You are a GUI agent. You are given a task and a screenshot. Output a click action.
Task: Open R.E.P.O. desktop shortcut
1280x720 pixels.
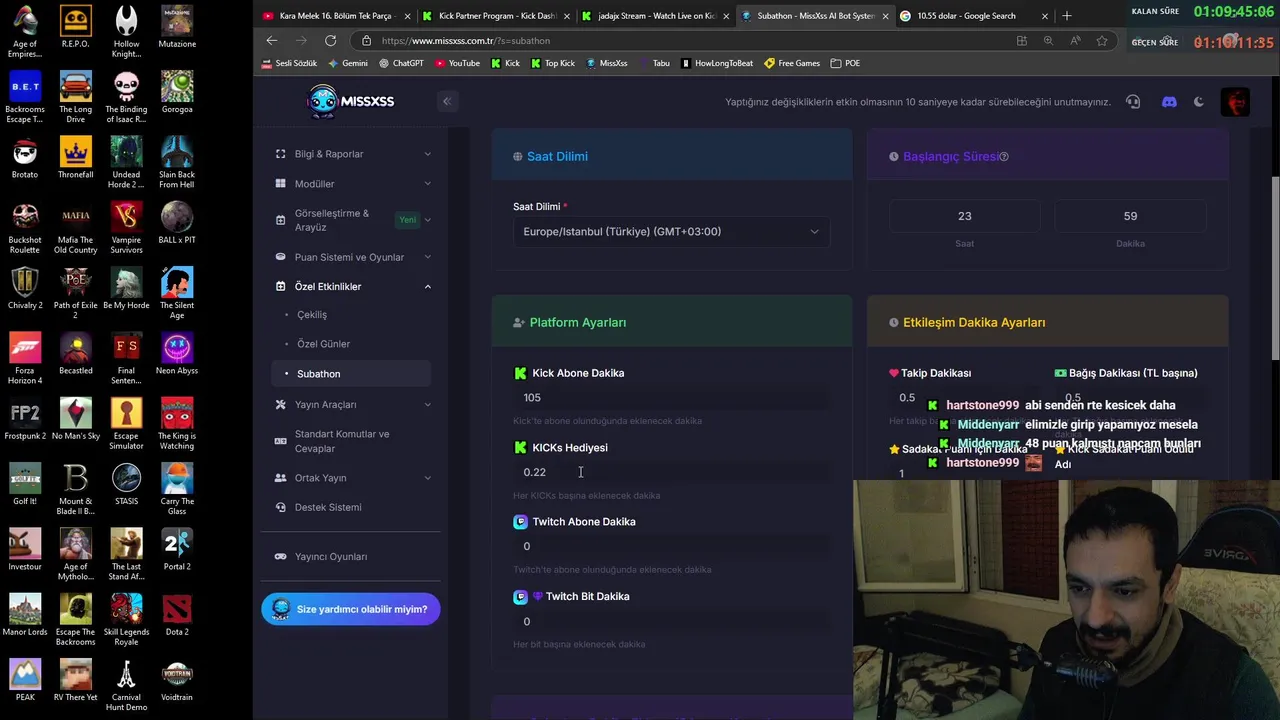point(75,27)
